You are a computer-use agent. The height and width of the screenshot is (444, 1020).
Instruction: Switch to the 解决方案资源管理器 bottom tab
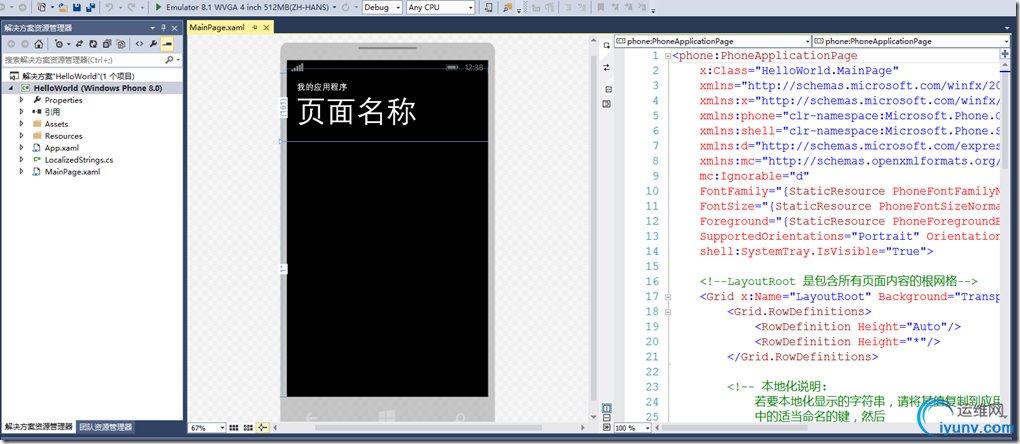[x=39, y=427]
